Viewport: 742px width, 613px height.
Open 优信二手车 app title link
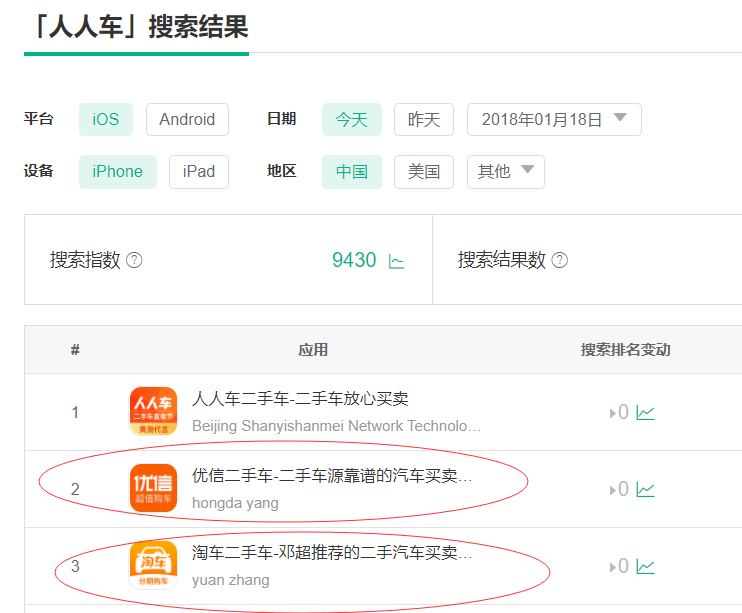pos(332,475)
